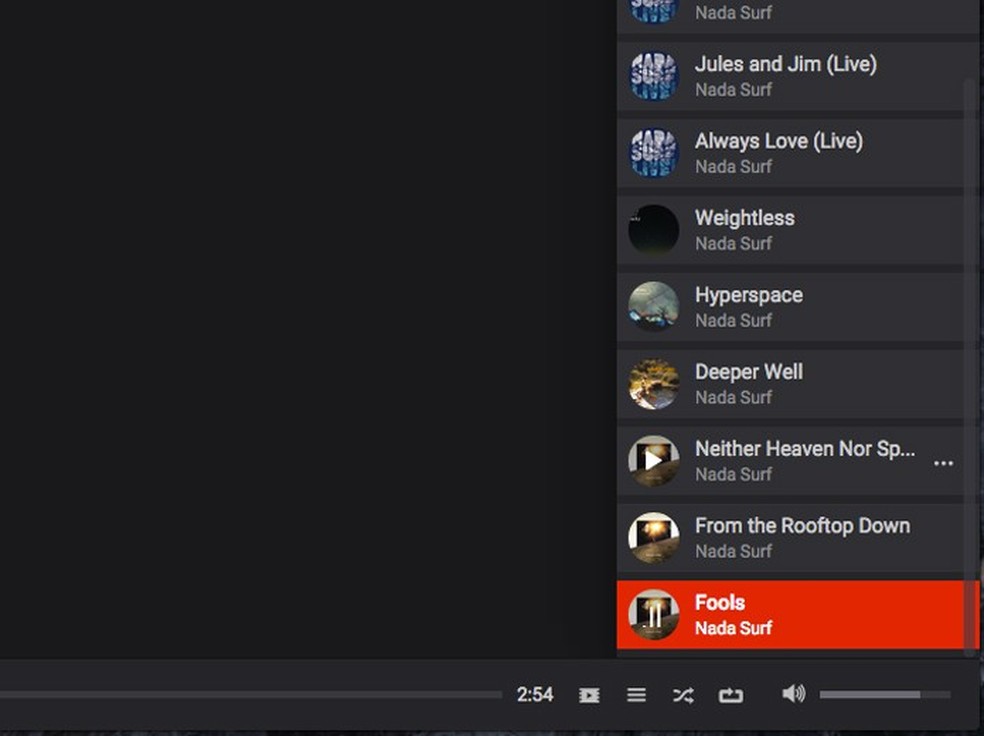Screen dimensions: 984x736
Task: Open Nada Surf under From the Rooftop Down
Action: point(733,551)
